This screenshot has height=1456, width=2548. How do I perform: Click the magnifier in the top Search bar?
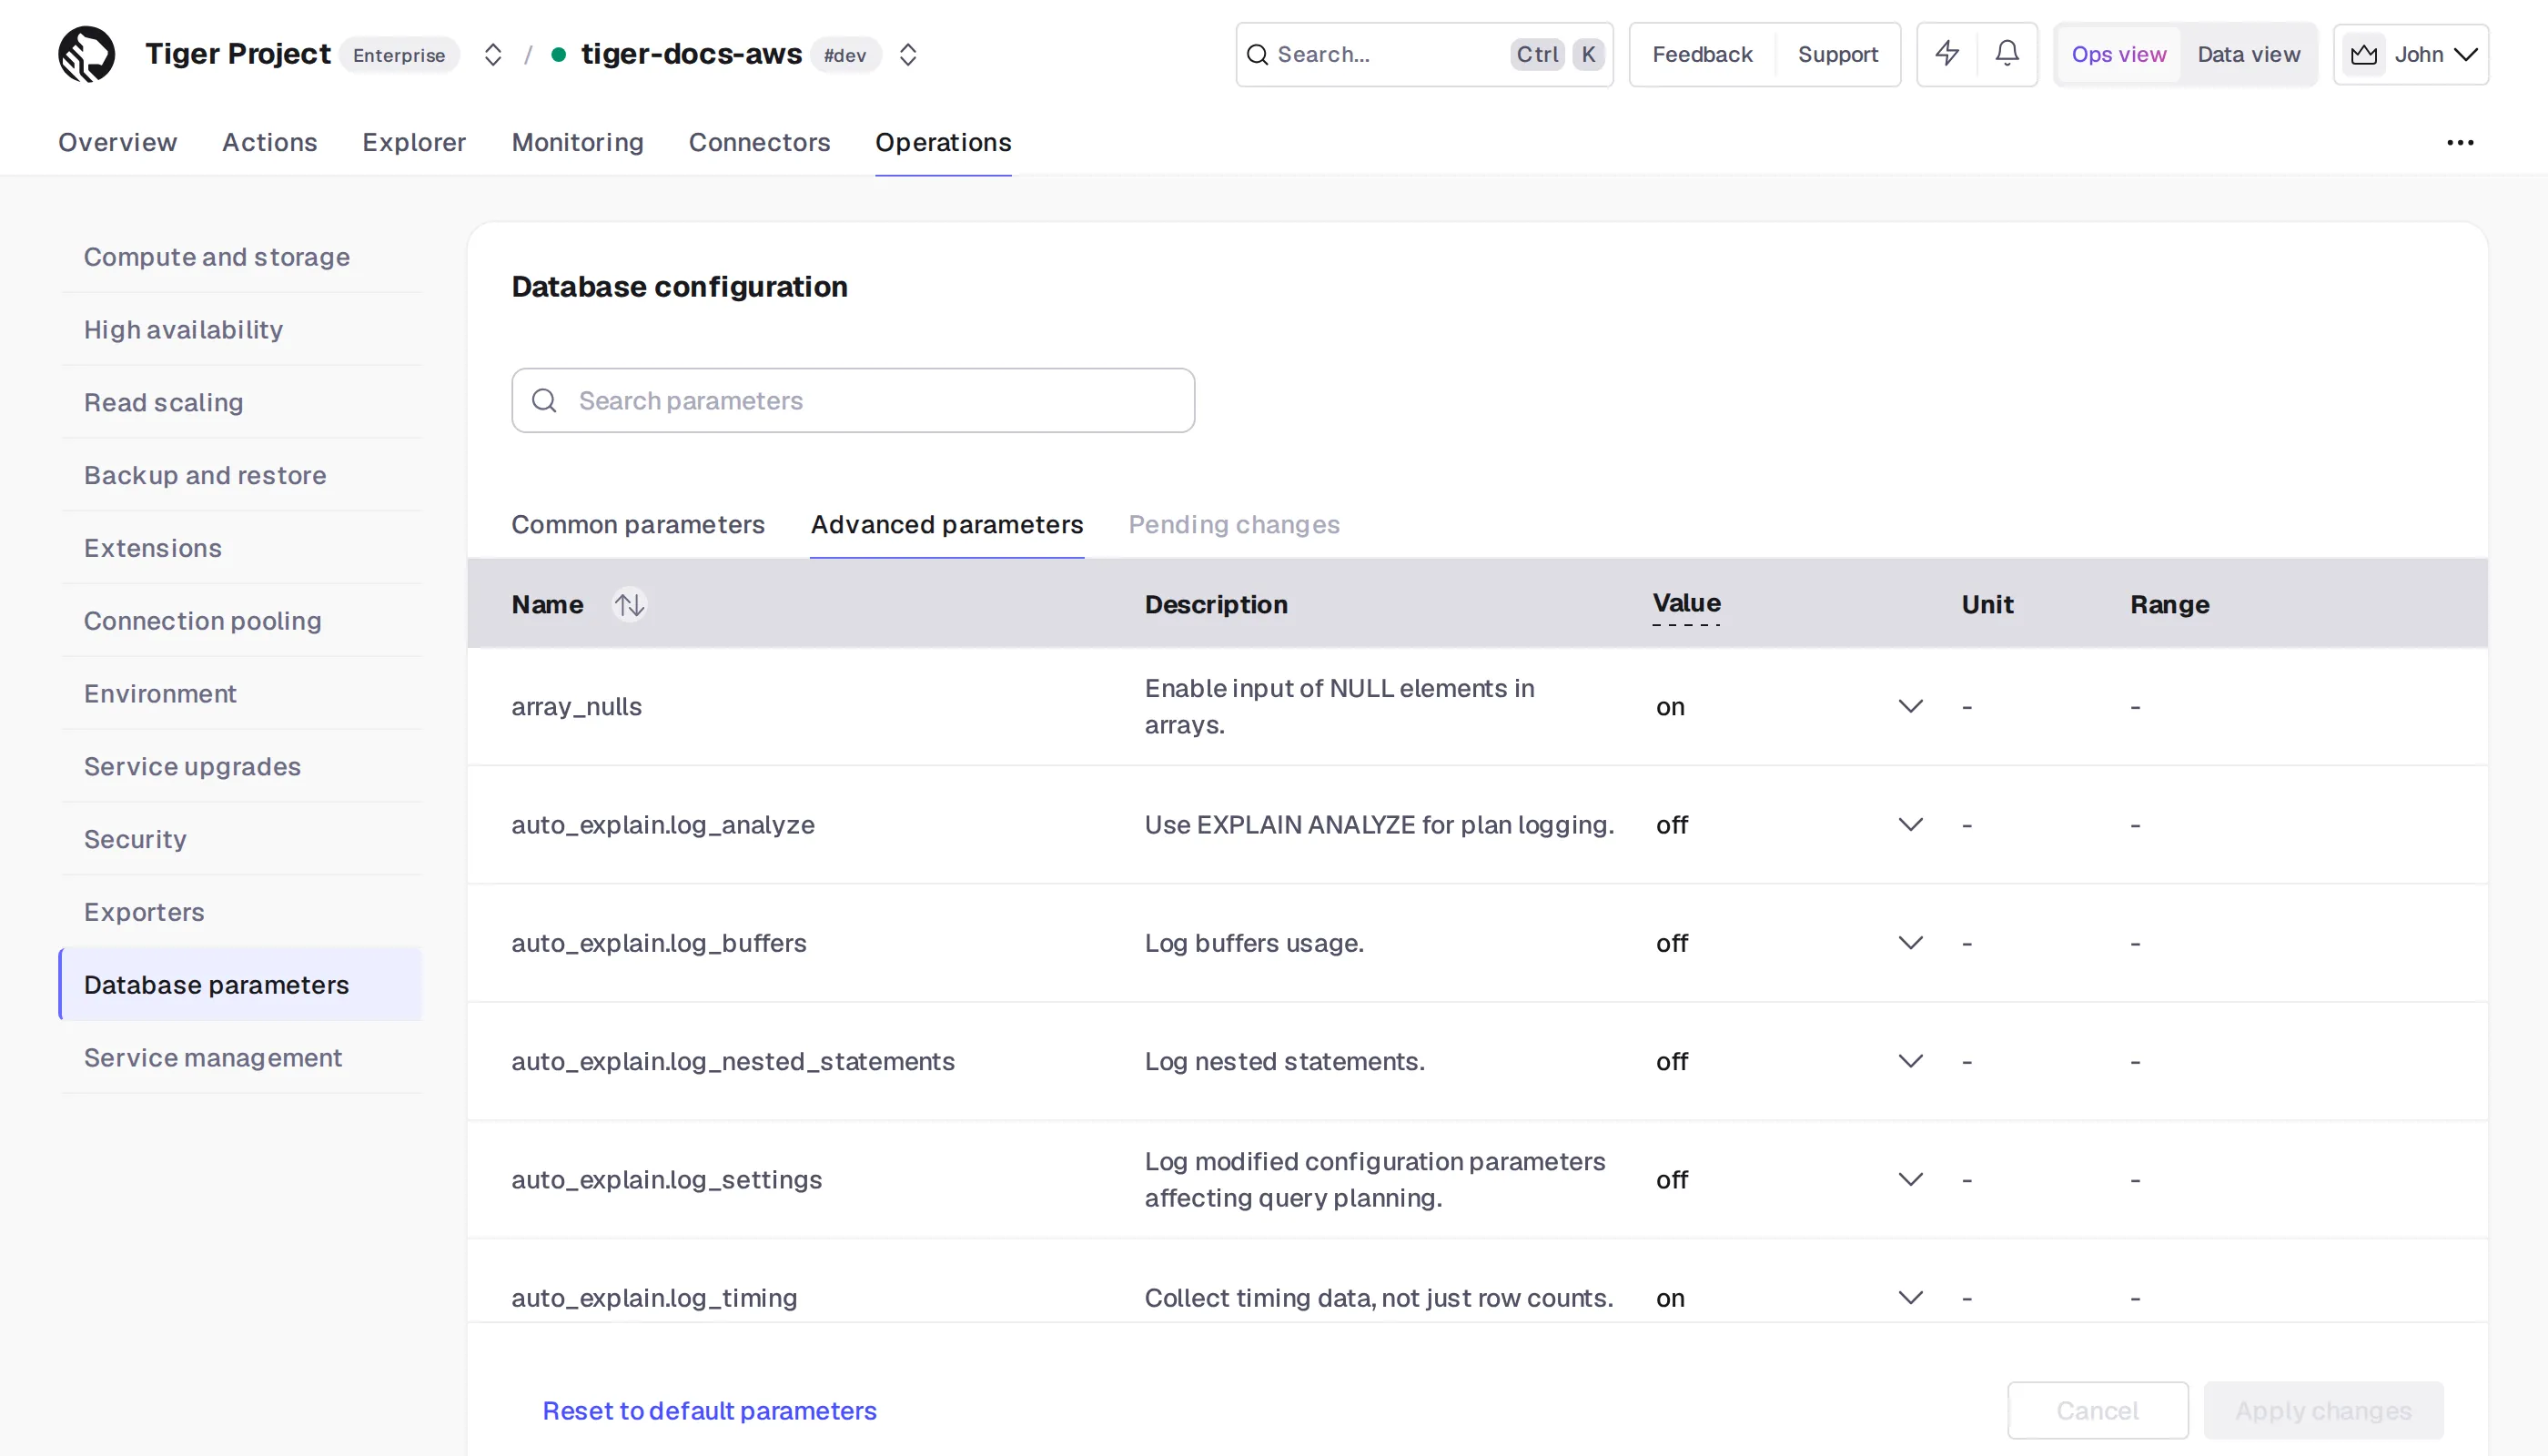pyautogui.click(x=1257, y=54)
